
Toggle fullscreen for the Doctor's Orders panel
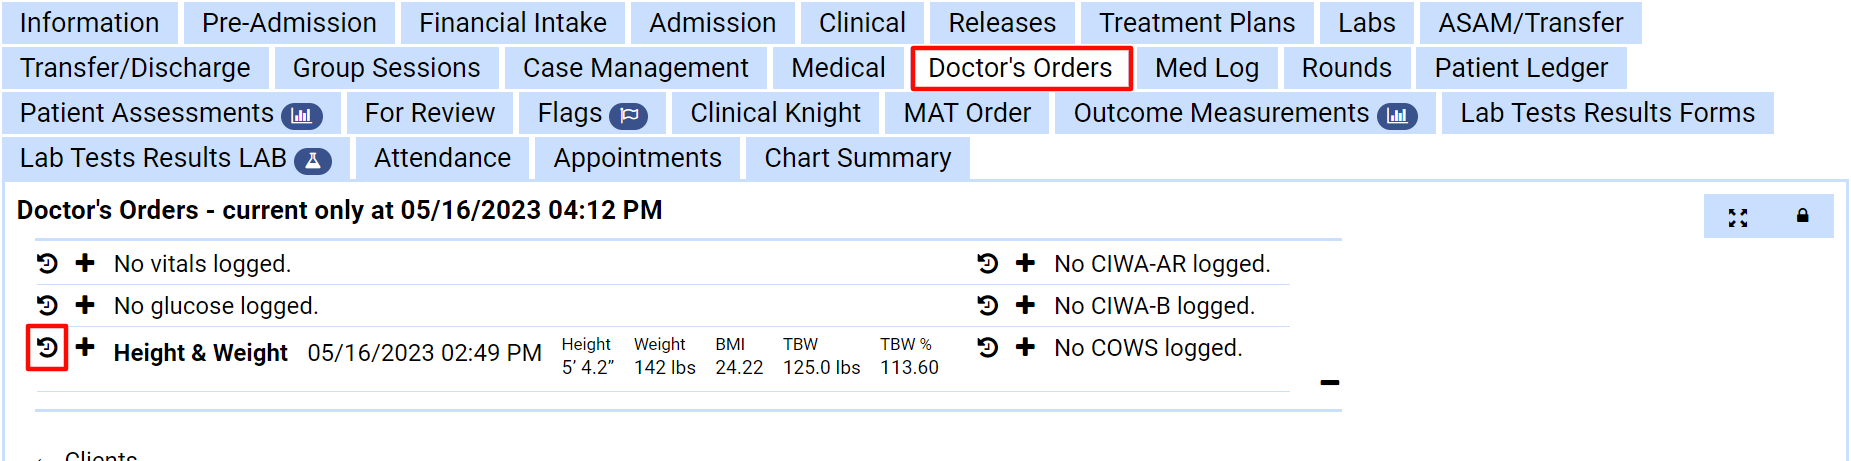(x=1738, y=217)
